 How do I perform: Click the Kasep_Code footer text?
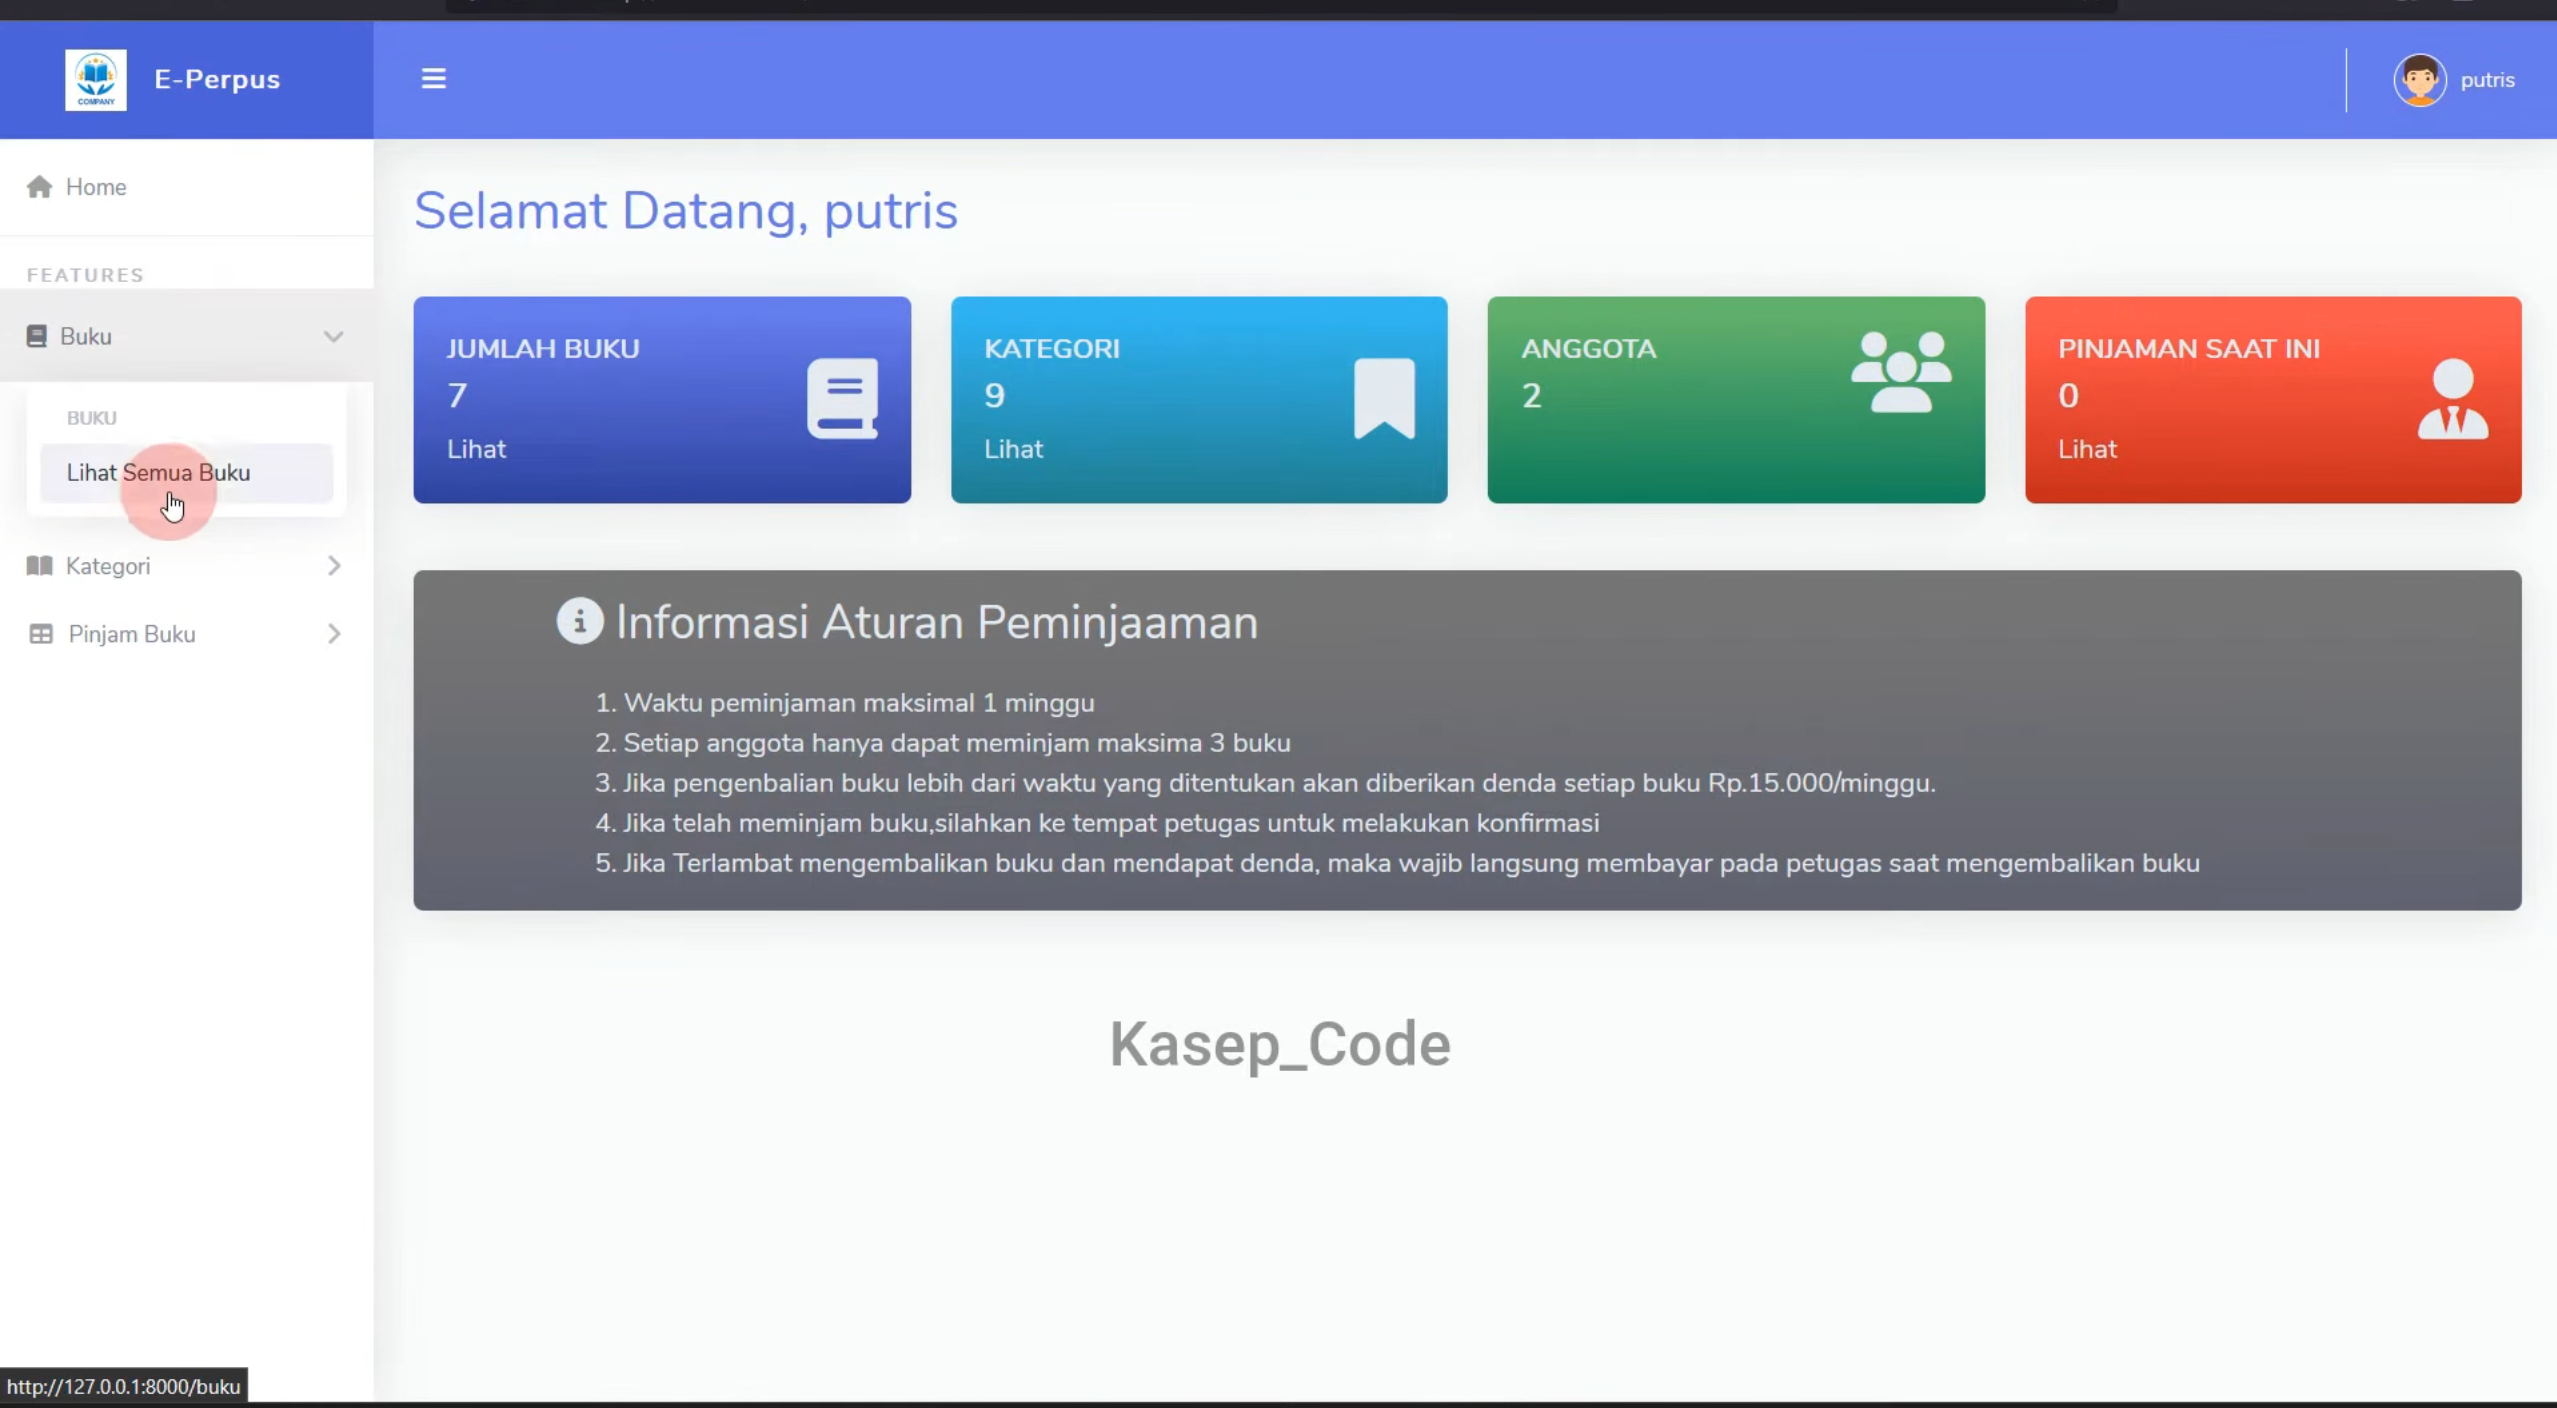[1279, 1044]
